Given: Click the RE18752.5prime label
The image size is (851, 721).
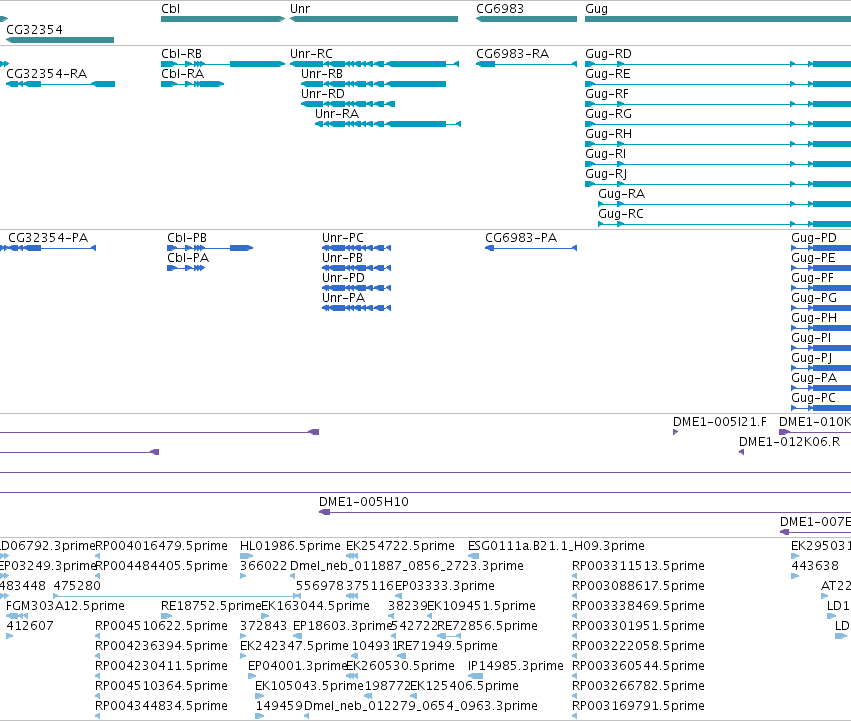Looking at the screenshot, I should click(x=211, y=606).
